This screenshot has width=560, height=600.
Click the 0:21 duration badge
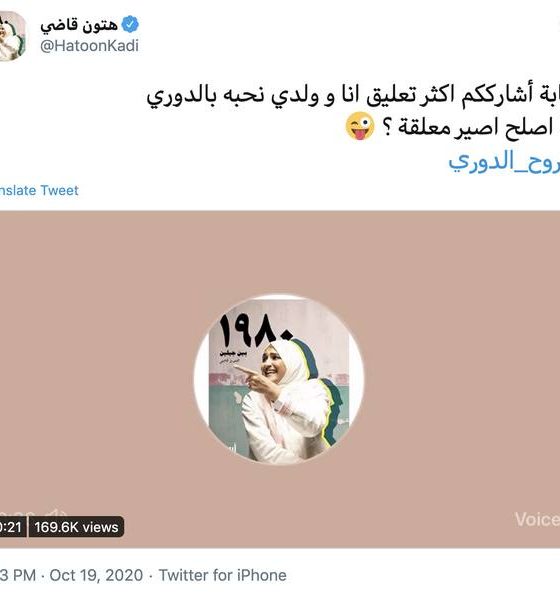(11, 527)
